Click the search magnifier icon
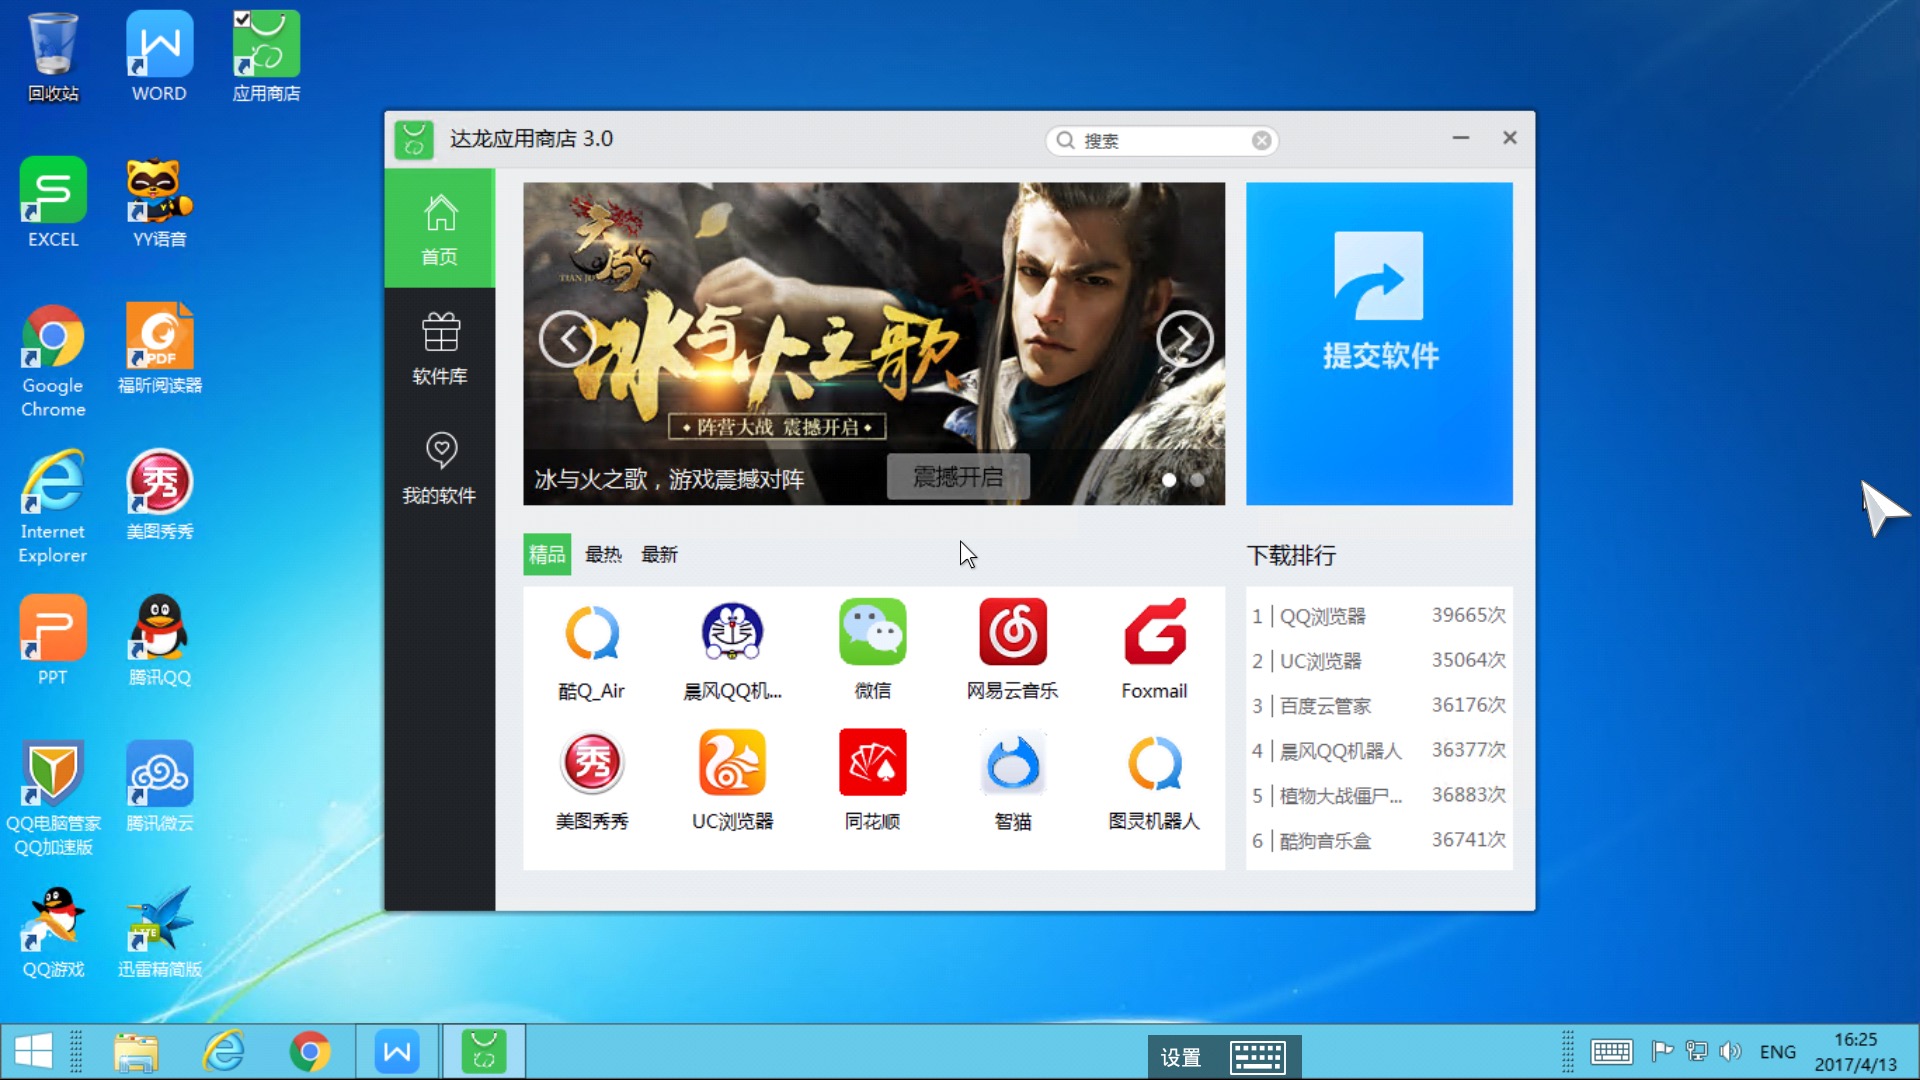This screenshot has width=1920, height=1080. (1066, 140)
